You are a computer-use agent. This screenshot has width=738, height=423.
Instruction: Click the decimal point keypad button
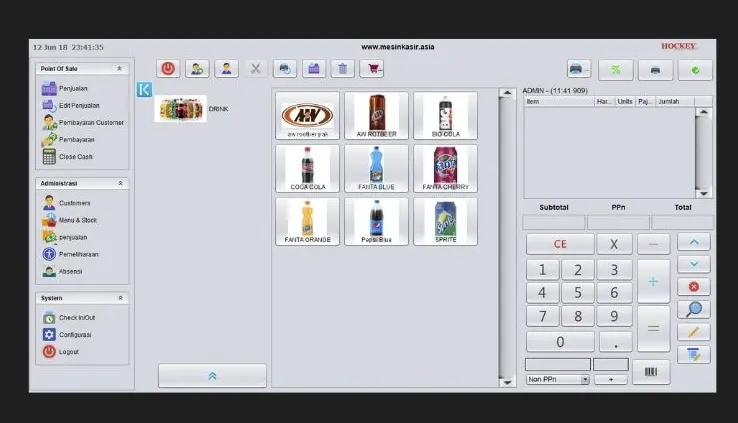click(x=616, y=342)
